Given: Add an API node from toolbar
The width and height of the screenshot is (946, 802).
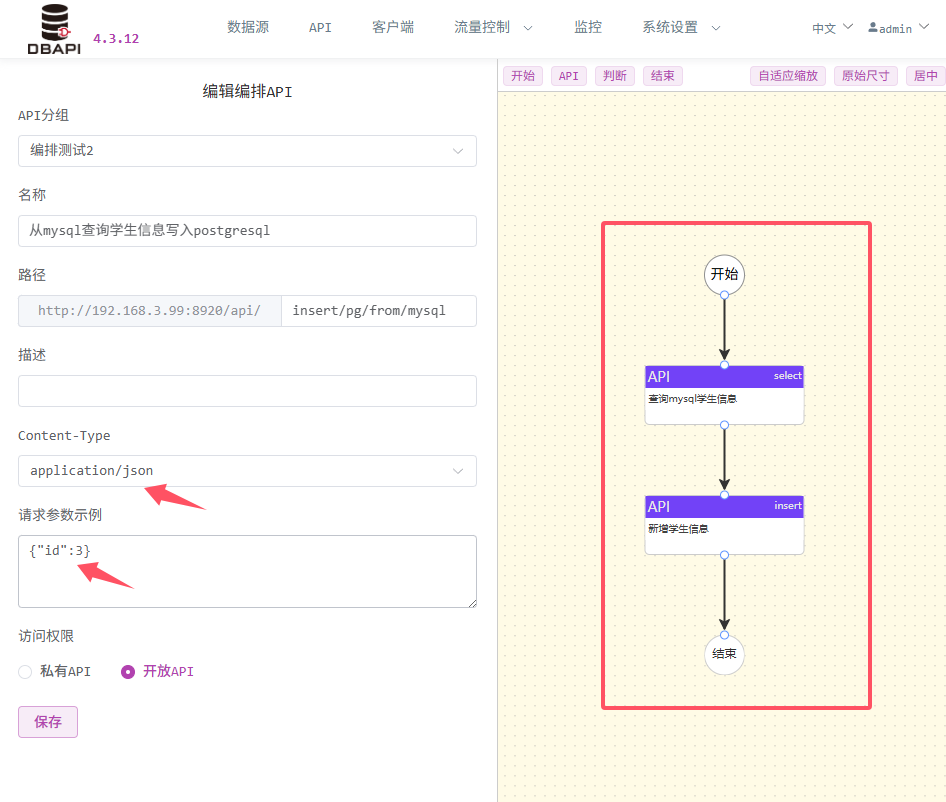Looking at the screenshot, I should pyautogui.click(x=568, y=76).
